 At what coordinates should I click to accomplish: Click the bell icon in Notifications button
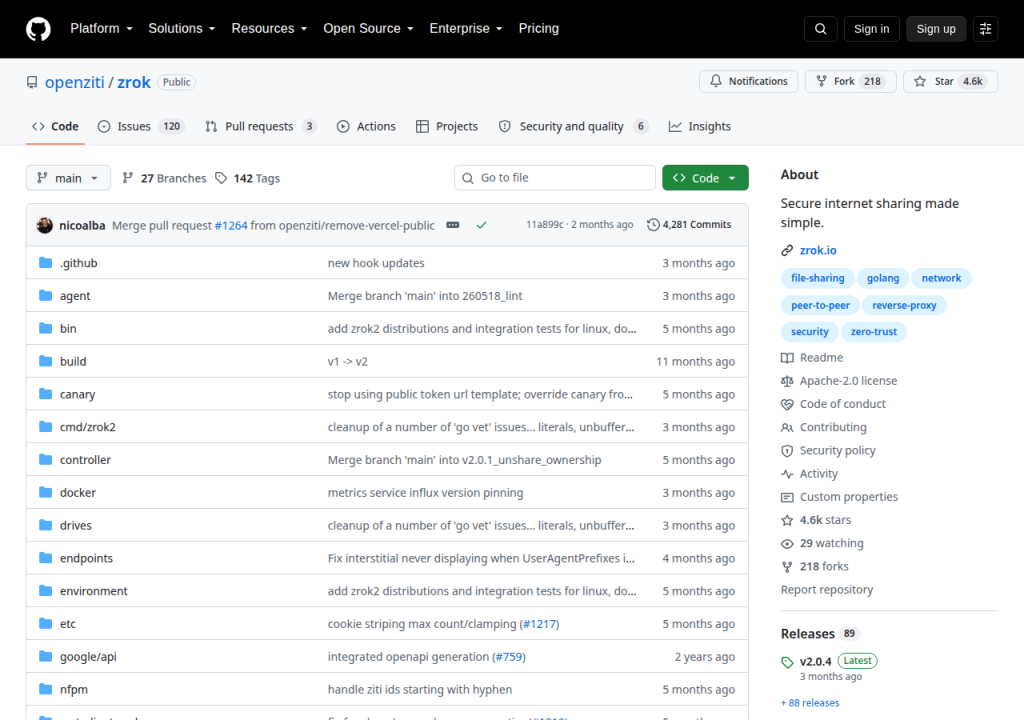[716, 81]
